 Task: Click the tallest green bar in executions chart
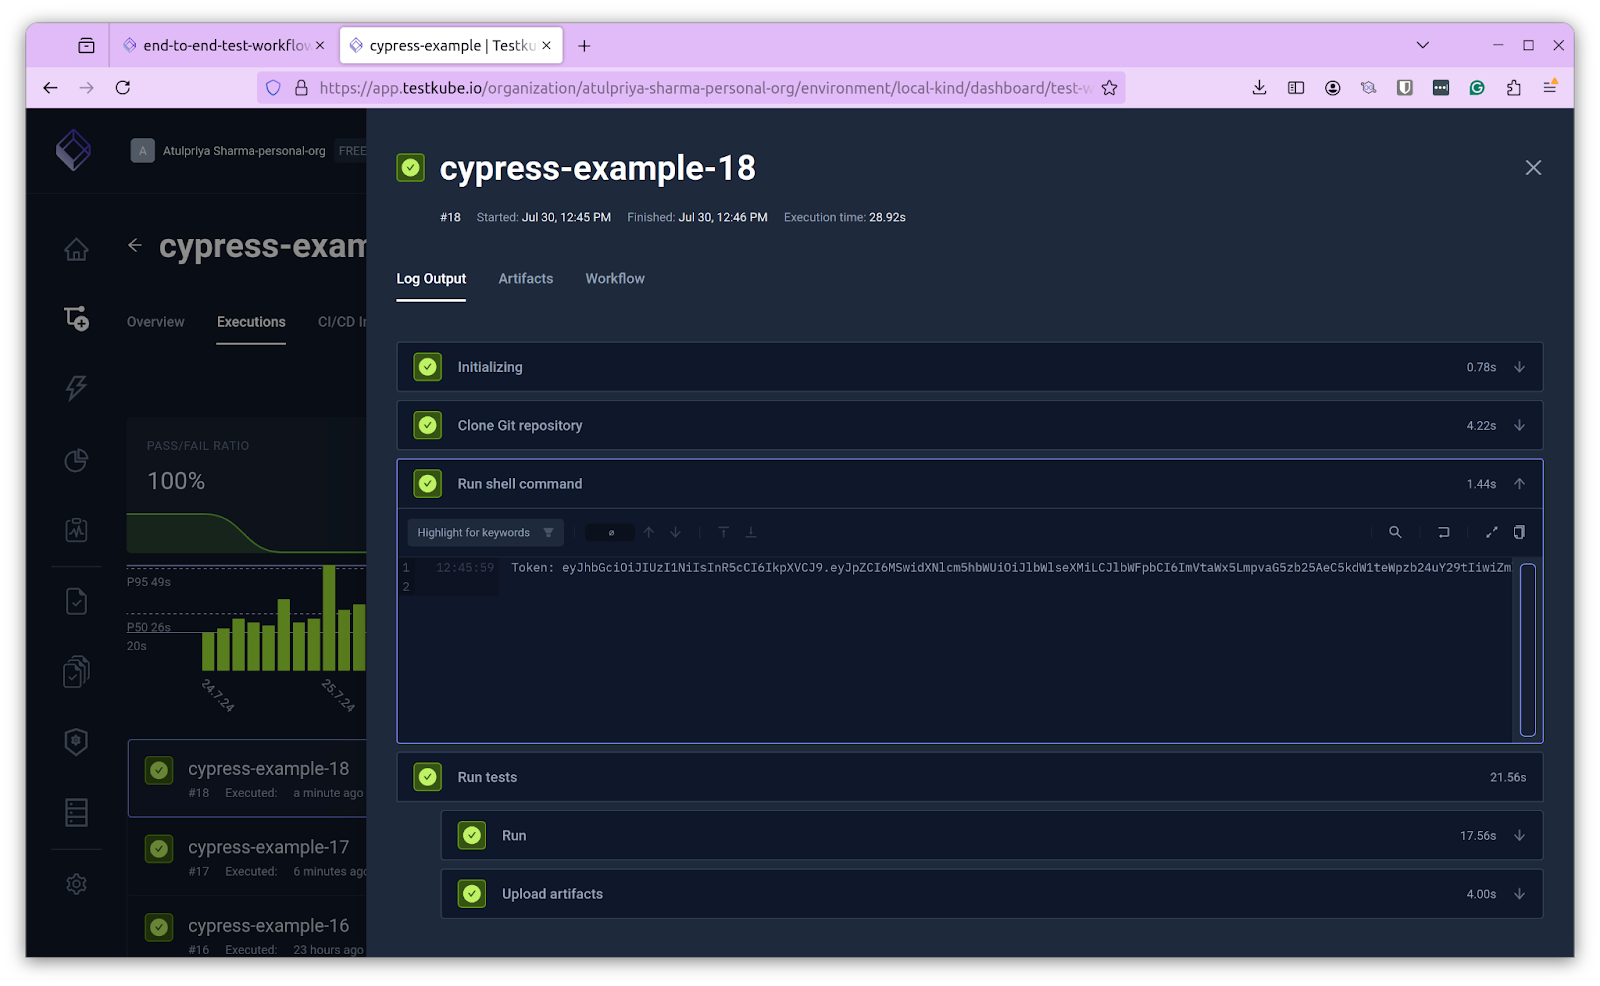[329, 617]
